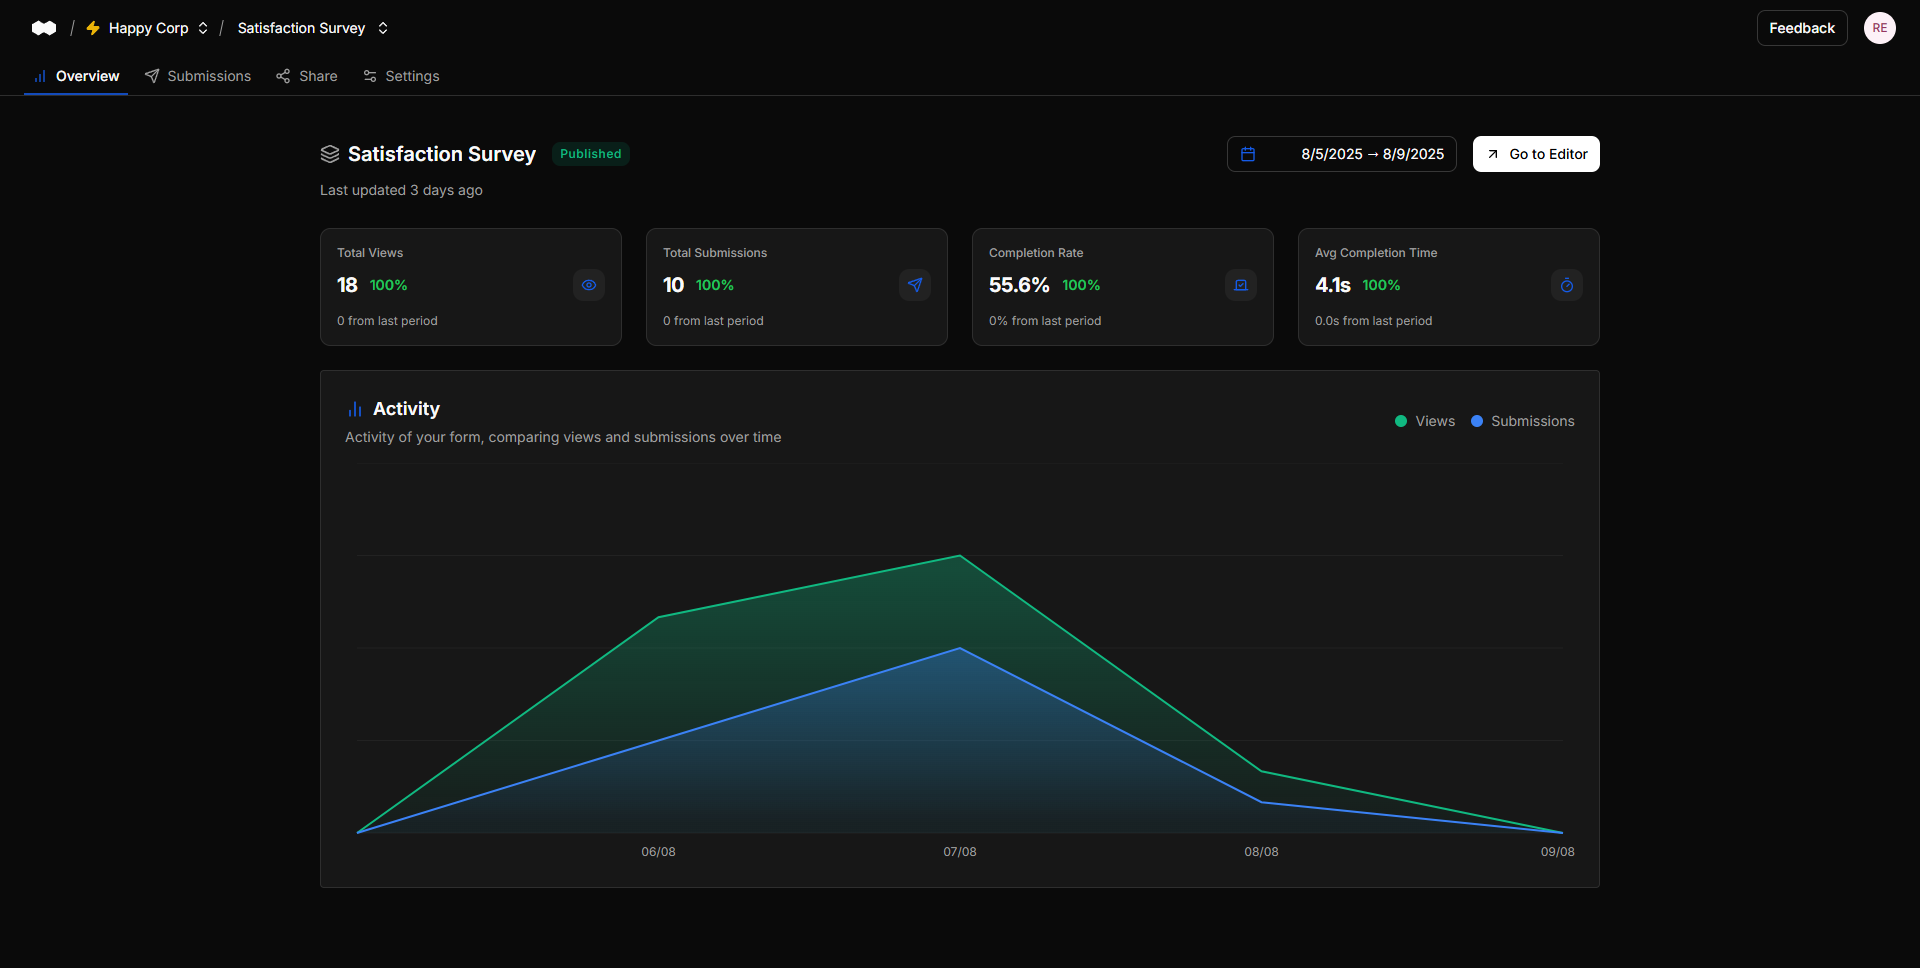The height and width of the screenshot is (968, 1920).
Task: Open the Satisfaction Survey form switcher
Action: pyautogui.click(x=382, y=28)
